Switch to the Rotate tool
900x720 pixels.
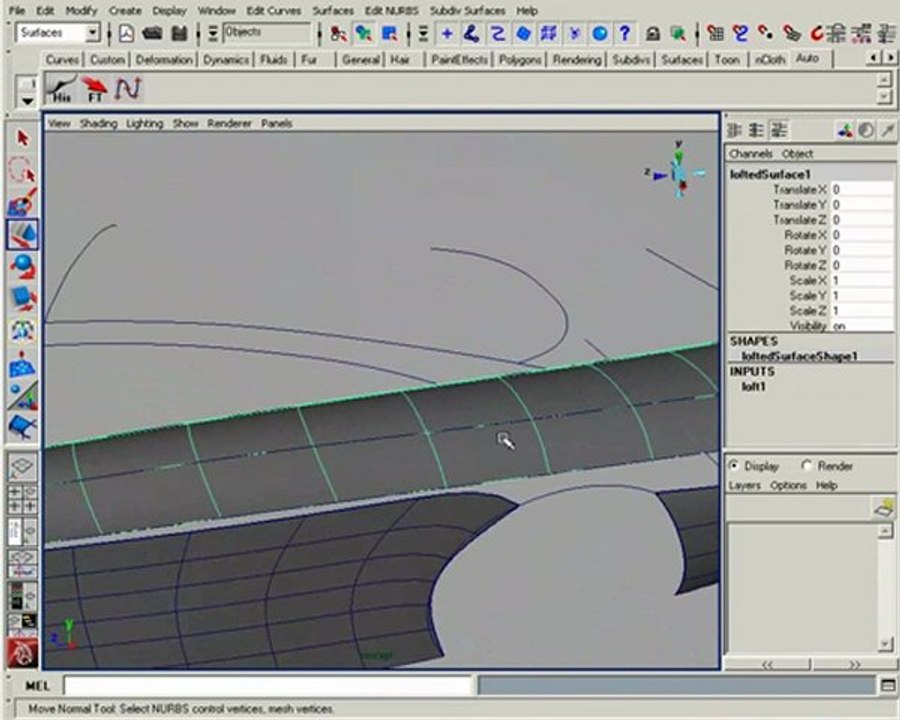click(23, 266)
